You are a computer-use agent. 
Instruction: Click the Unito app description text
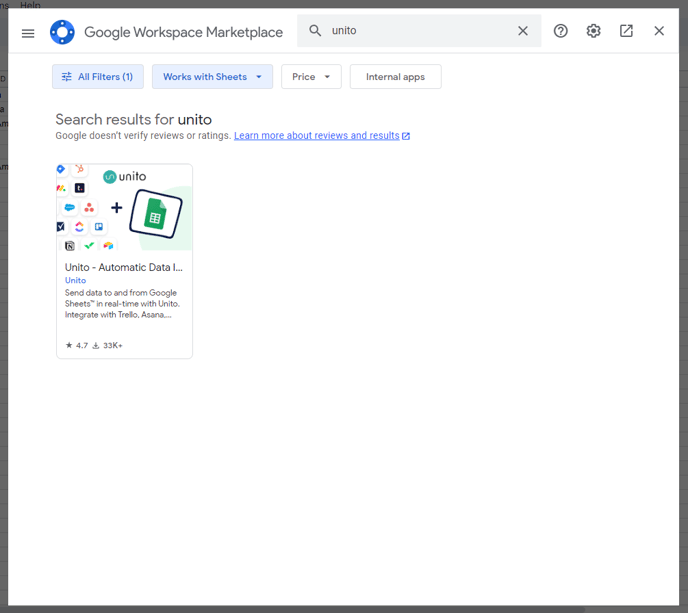tap(122, 304)
